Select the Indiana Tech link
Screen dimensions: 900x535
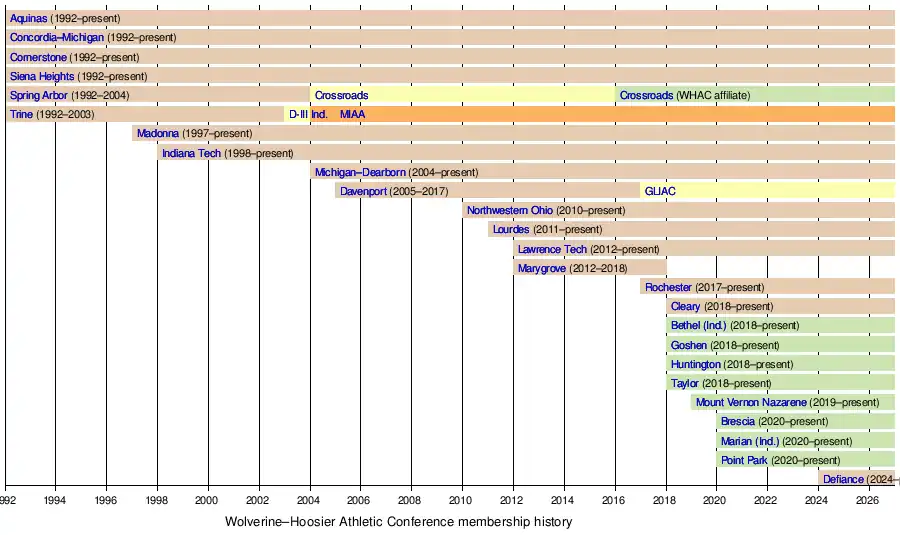coord(191,153)
